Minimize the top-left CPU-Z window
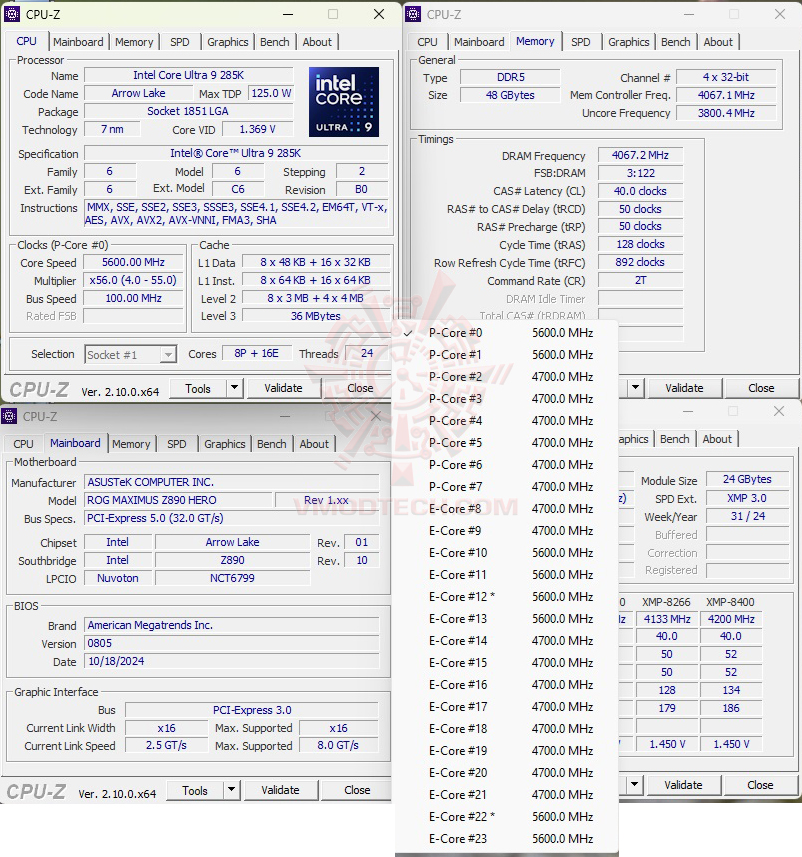The height and width of the screenshot is (857, 802). 288,14
